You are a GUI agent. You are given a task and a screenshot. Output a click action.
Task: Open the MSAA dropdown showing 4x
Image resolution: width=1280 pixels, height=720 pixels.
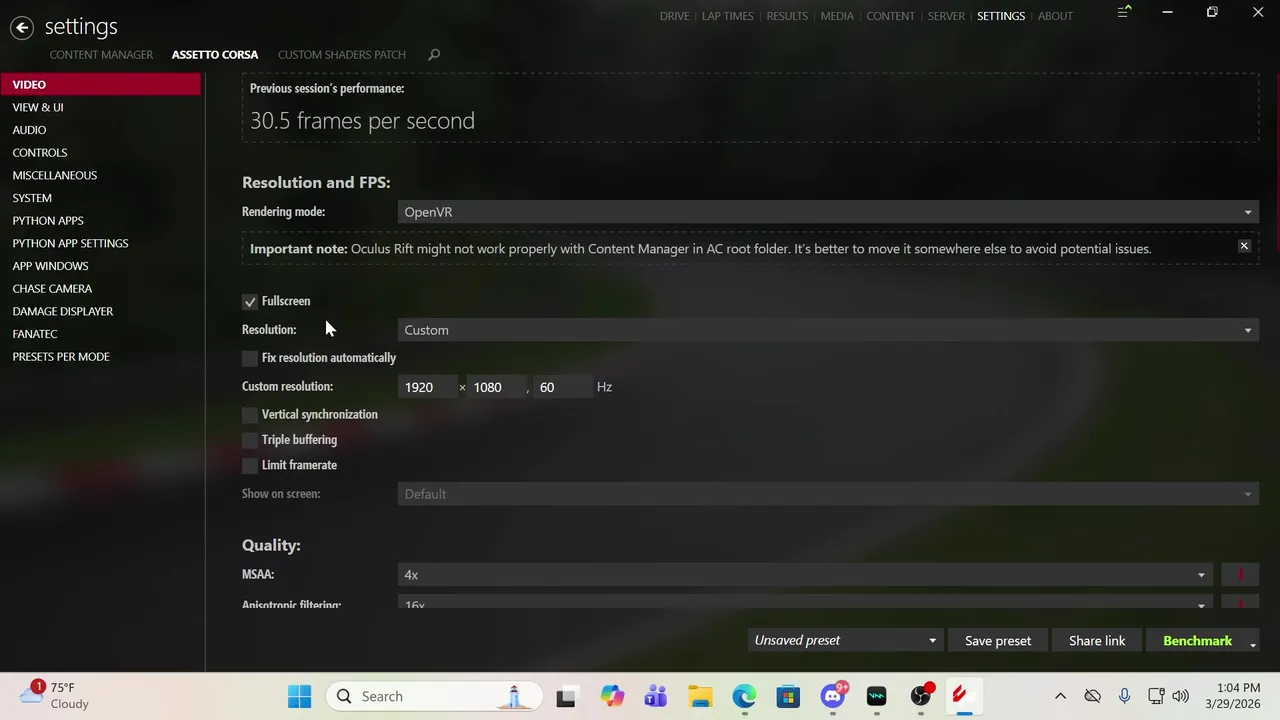(805, 574)
